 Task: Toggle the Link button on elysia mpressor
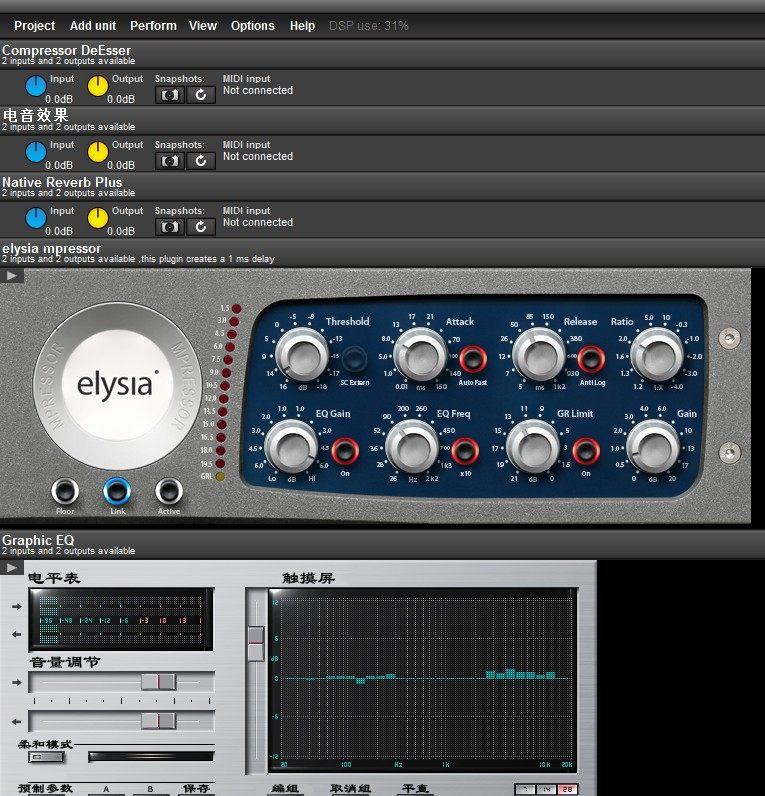[x=117, y=491]
